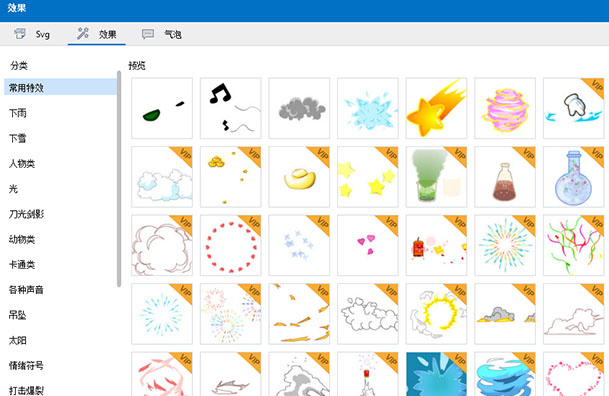The height and width of the screenshot is (396, 609).
Task: Pick the orange shards explosion effect
Action: [299, 314]
